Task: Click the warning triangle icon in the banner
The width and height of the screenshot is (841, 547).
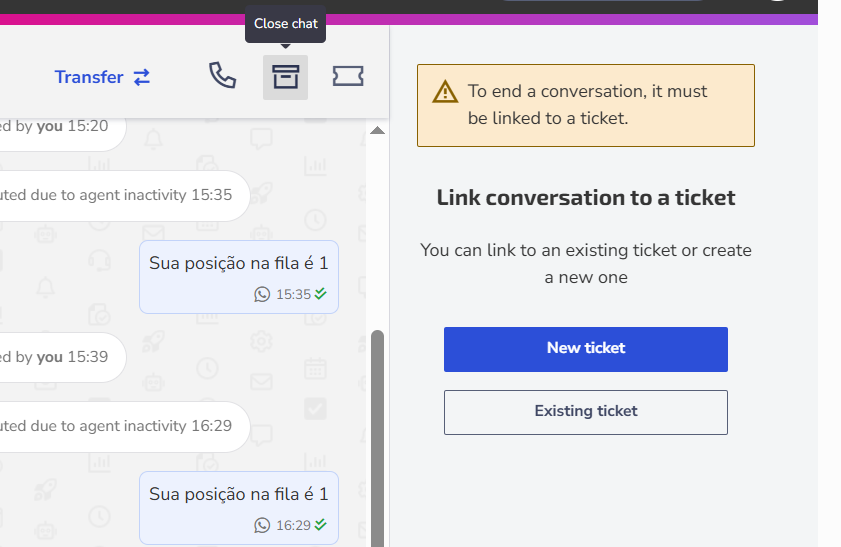Action: pyautogui.click(x=445, y=92)
